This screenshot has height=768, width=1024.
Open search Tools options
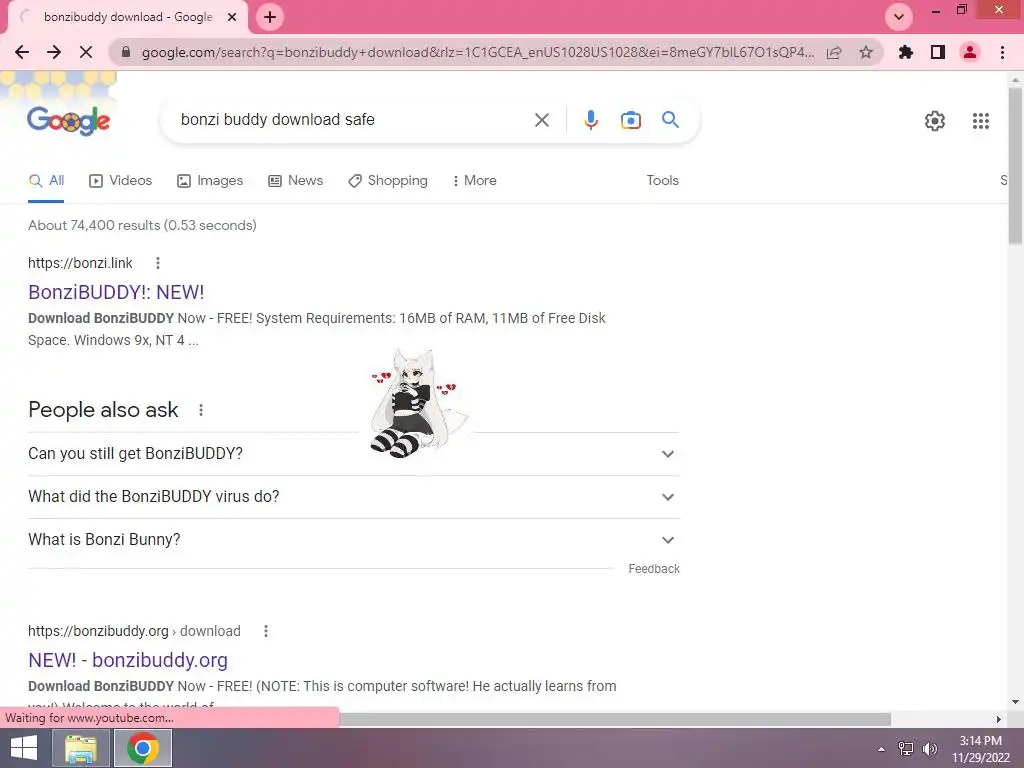tap(662, 180)
